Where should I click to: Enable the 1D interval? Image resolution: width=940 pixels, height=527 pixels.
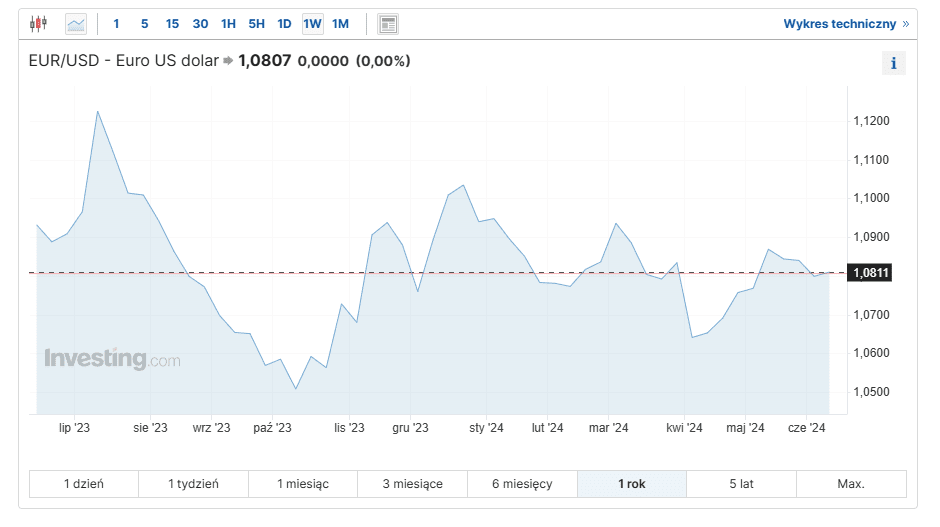click(x=284, y=23)
